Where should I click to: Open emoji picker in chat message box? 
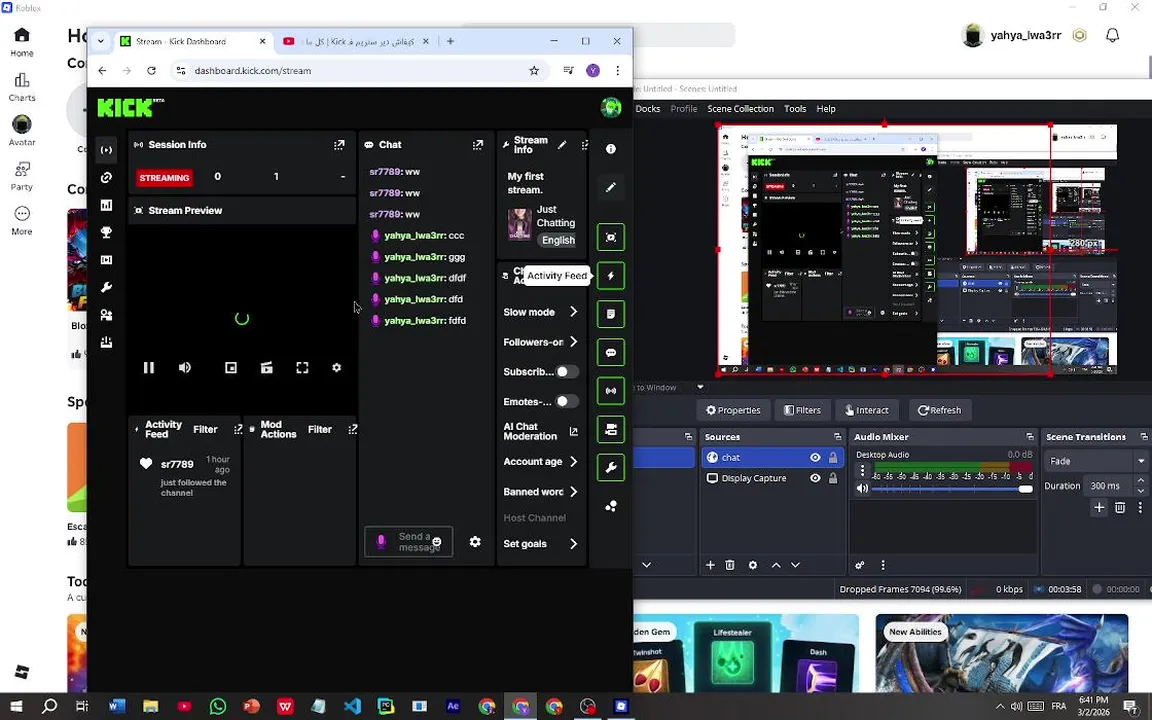pyautogui.click(x=437, y=542)
